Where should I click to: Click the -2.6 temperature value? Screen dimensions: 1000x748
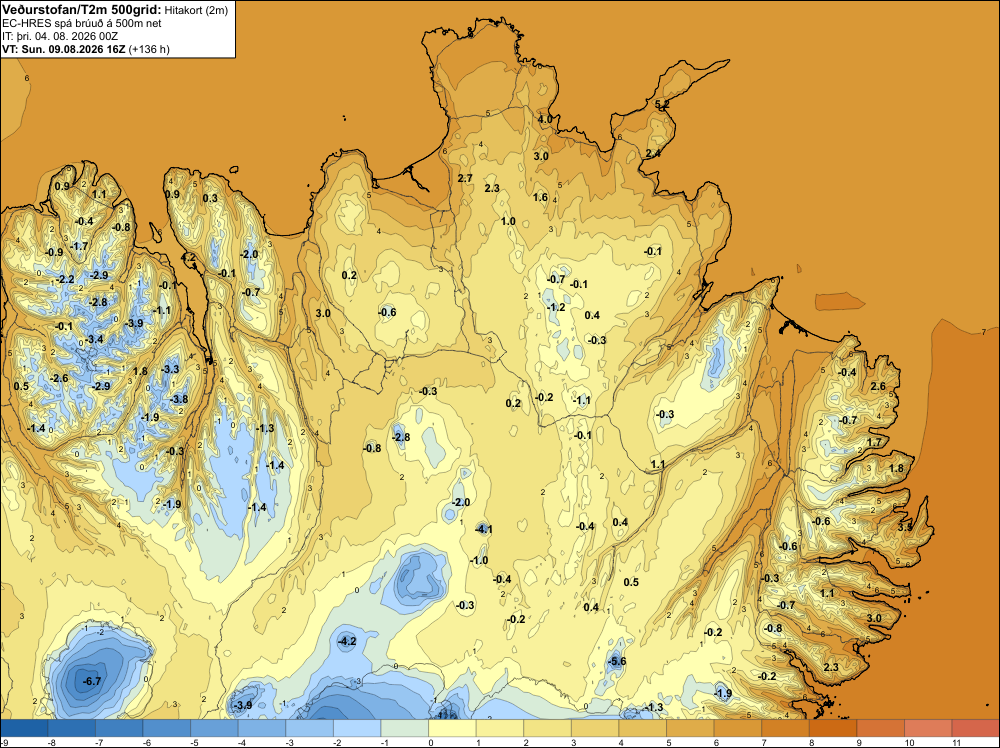(58, 378)
